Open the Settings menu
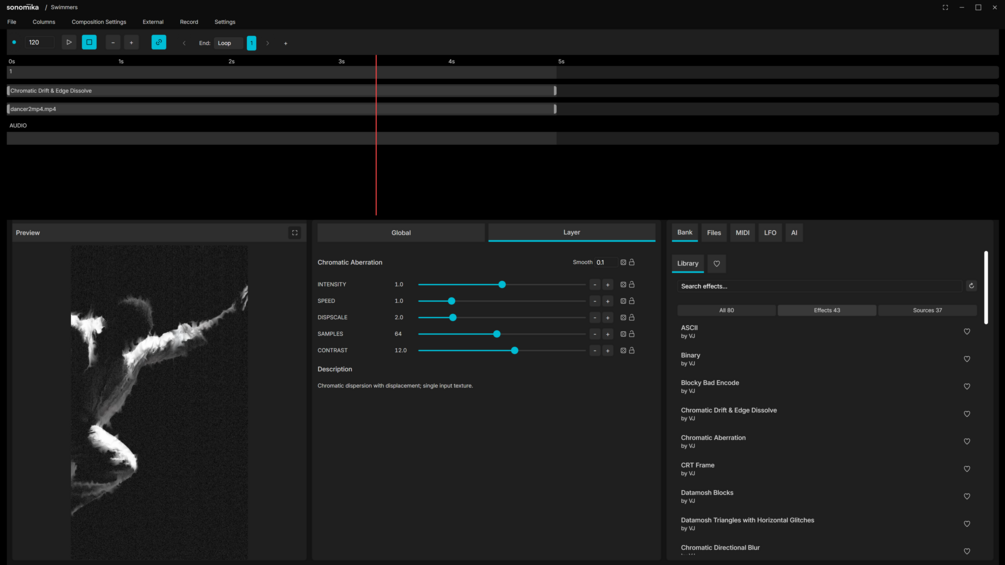The width and height of the screenshot is (1005, 565). pos(224,22)
